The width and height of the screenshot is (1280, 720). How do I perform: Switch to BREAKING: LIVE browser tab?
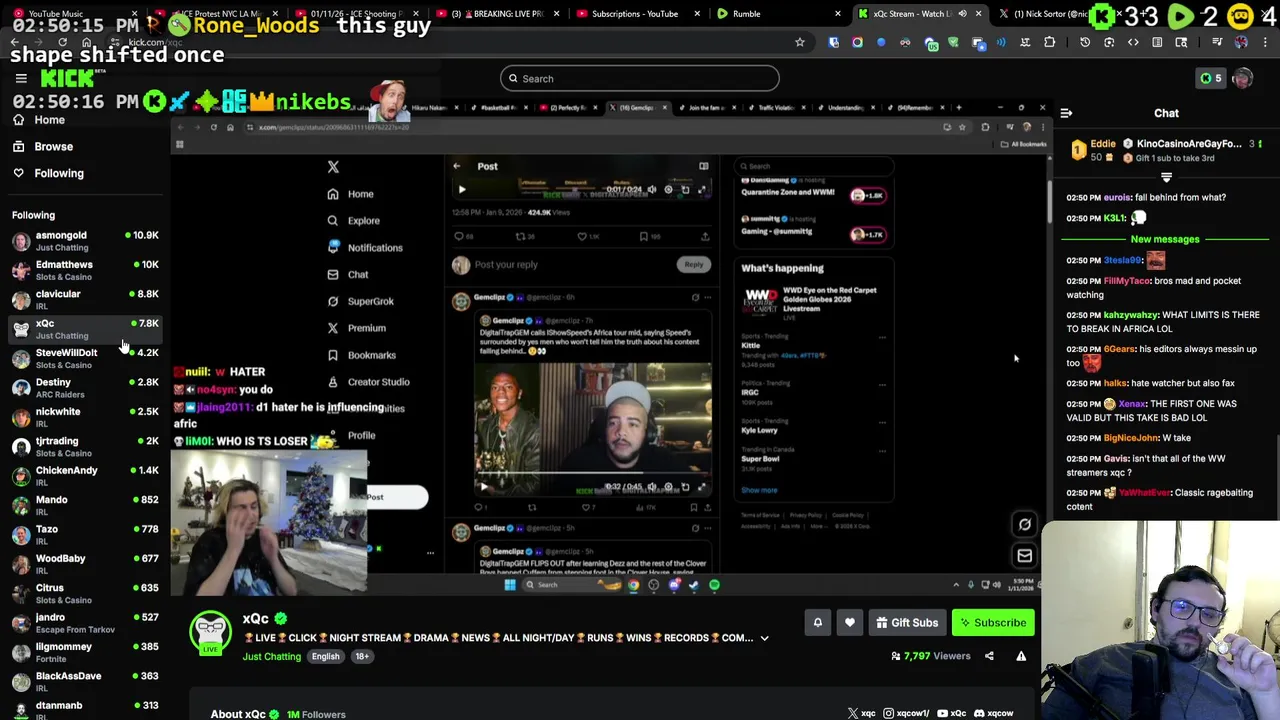click(497, 14)
